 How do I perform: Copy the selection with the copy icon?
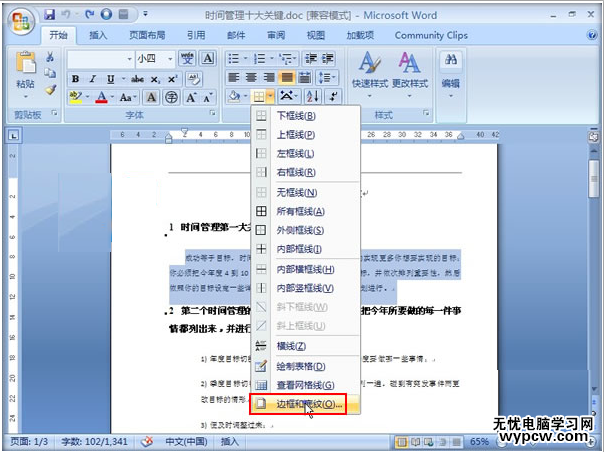point(50,73)
